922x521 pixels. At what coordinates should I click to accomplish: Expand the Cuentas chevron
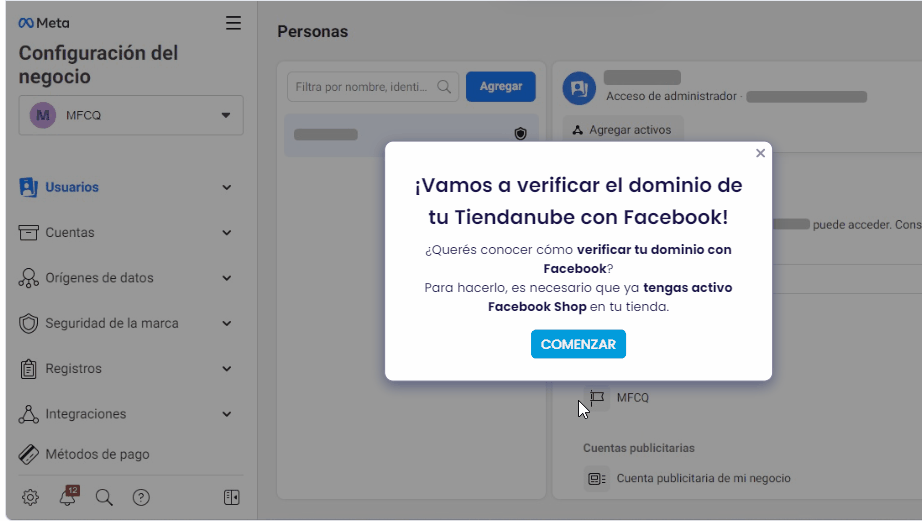(x=226, y=233)
